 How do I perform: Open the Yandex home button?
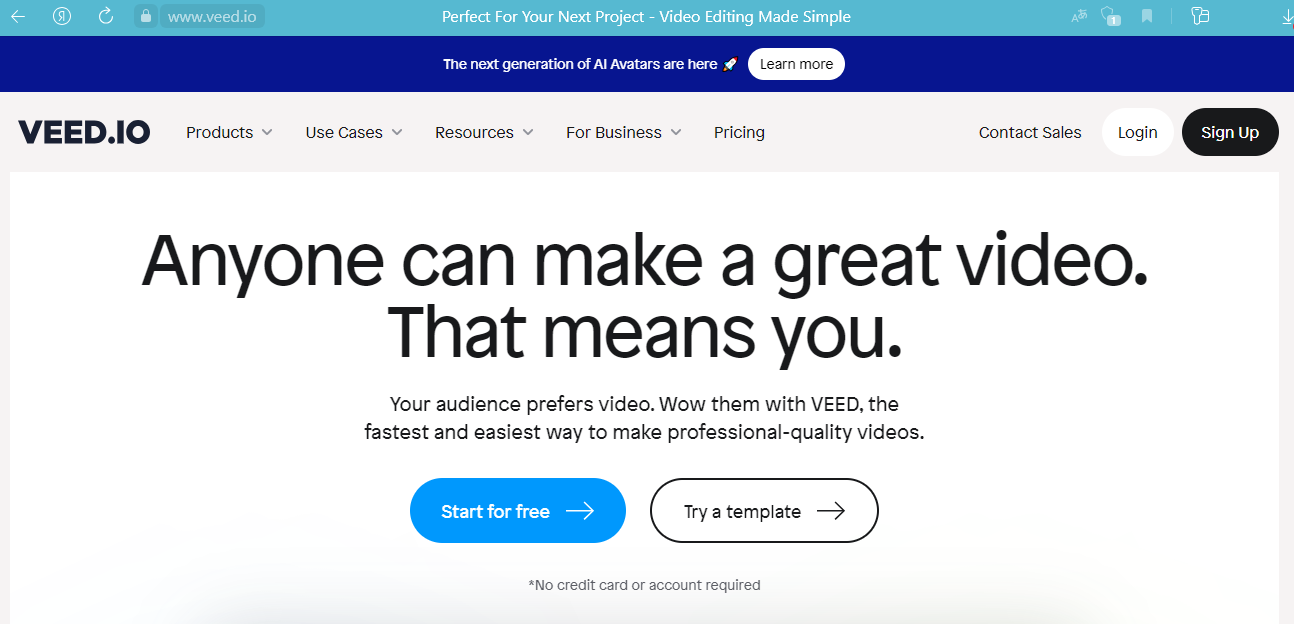point(62,16)
